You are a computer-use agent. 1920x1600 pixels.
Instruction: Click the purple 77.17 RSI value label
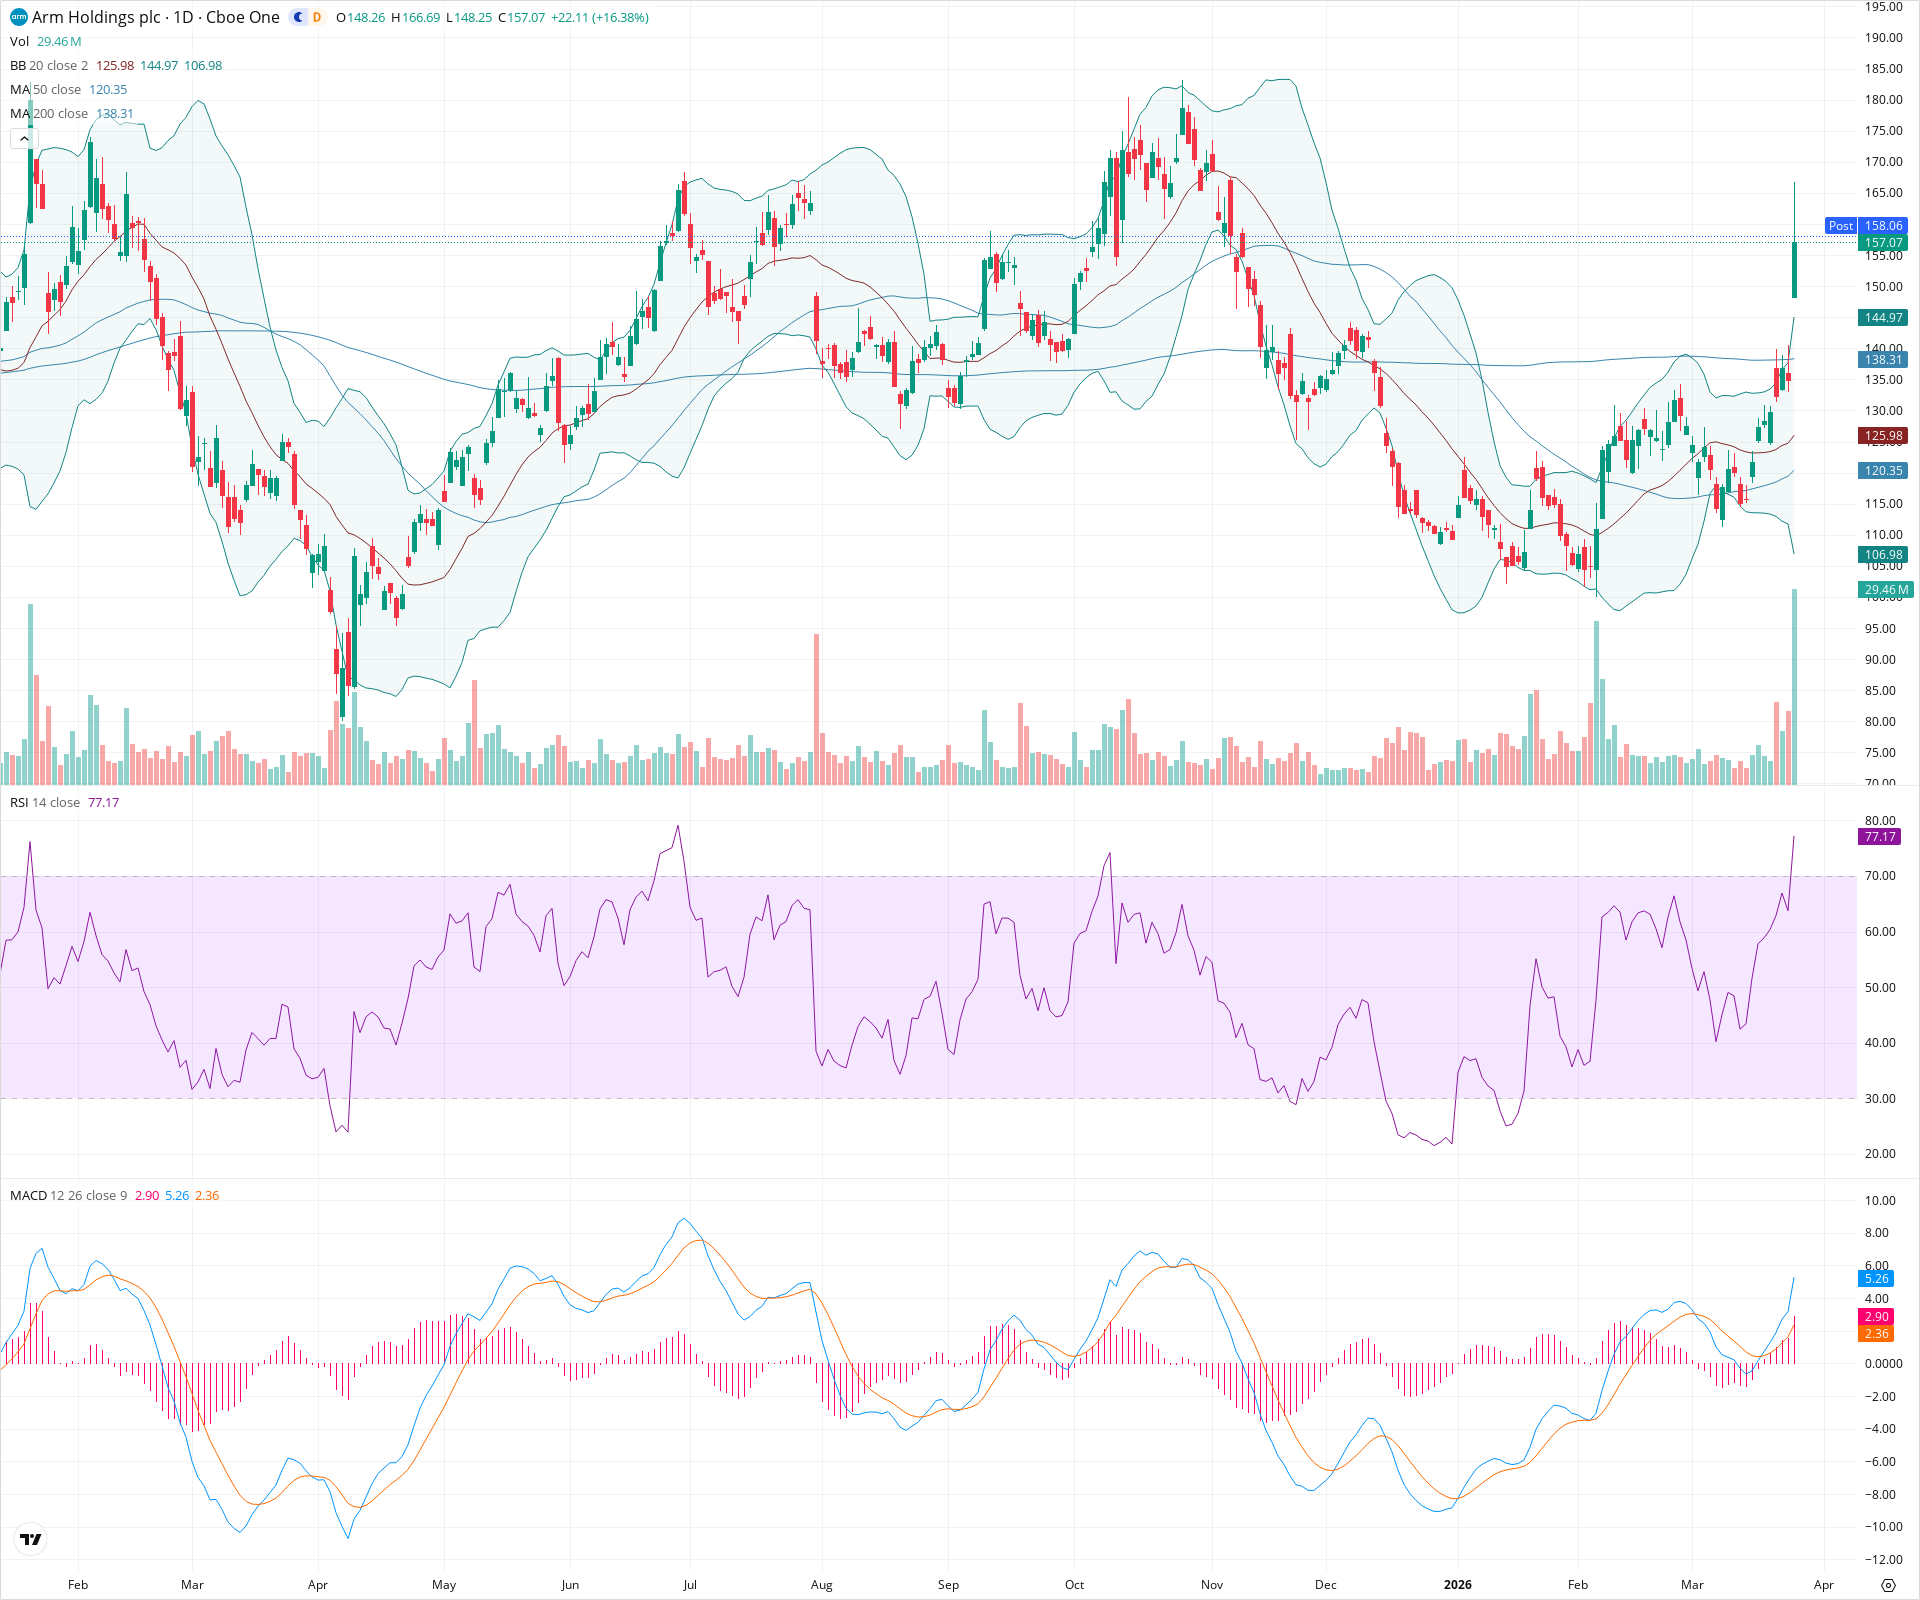(x=1880, y=837)
